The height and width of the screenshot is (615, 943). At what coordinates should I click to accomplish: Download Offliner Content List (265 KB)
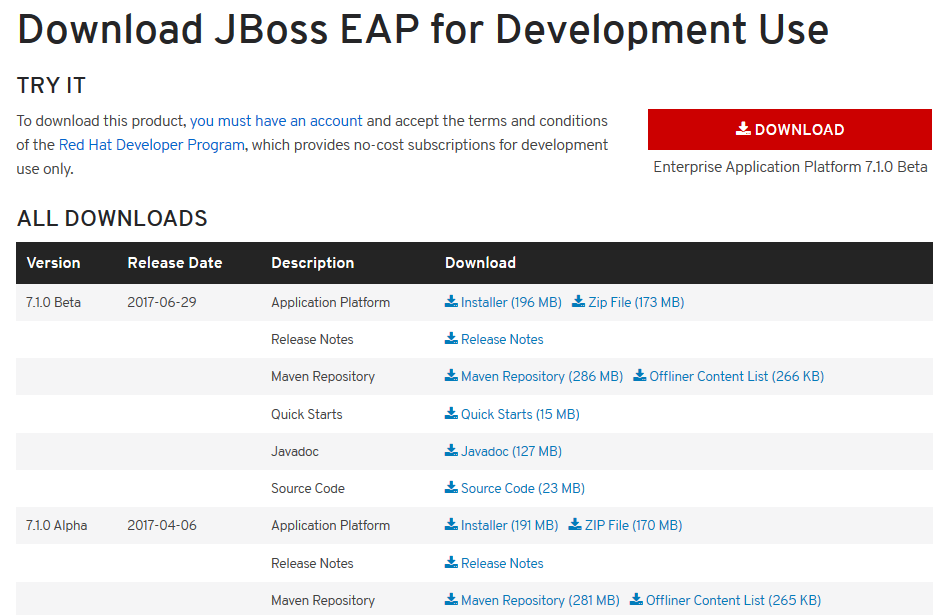point(726,601)
